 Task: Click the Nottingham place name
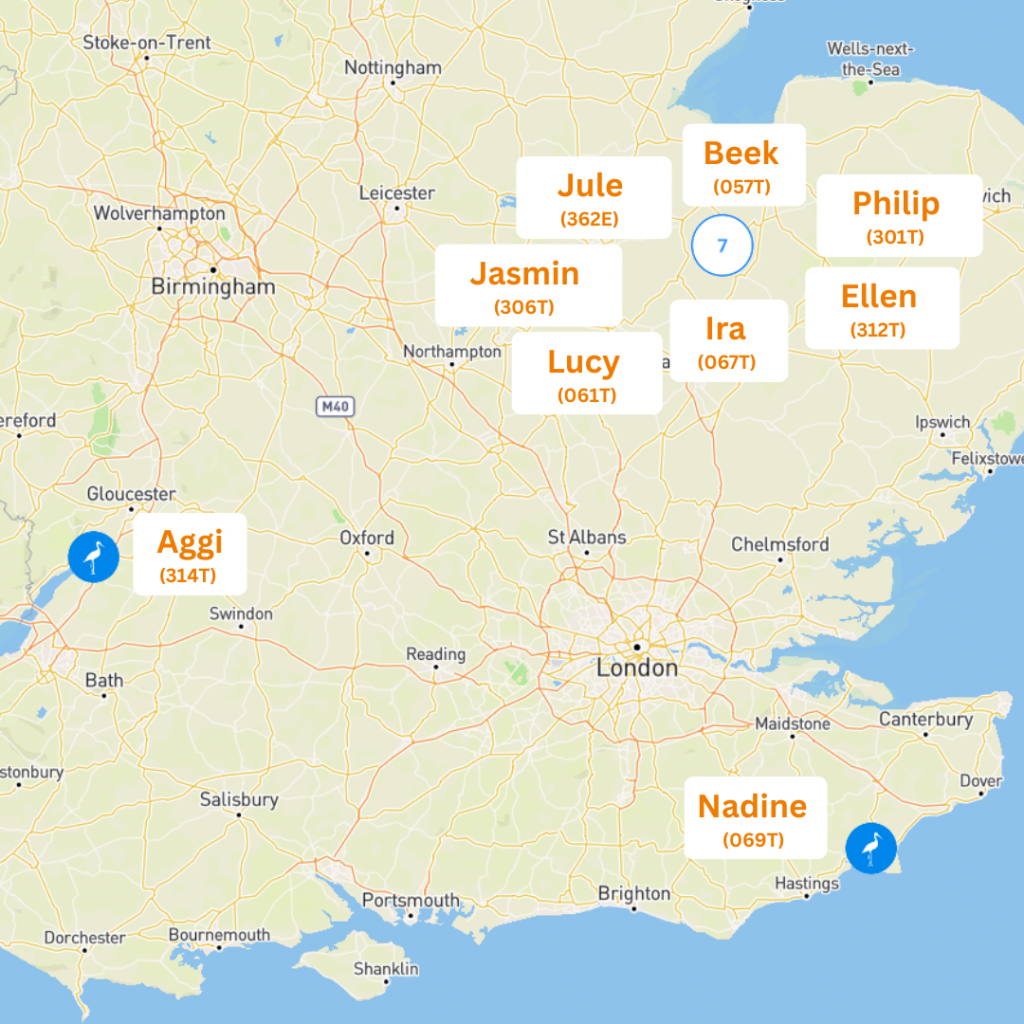393,67
